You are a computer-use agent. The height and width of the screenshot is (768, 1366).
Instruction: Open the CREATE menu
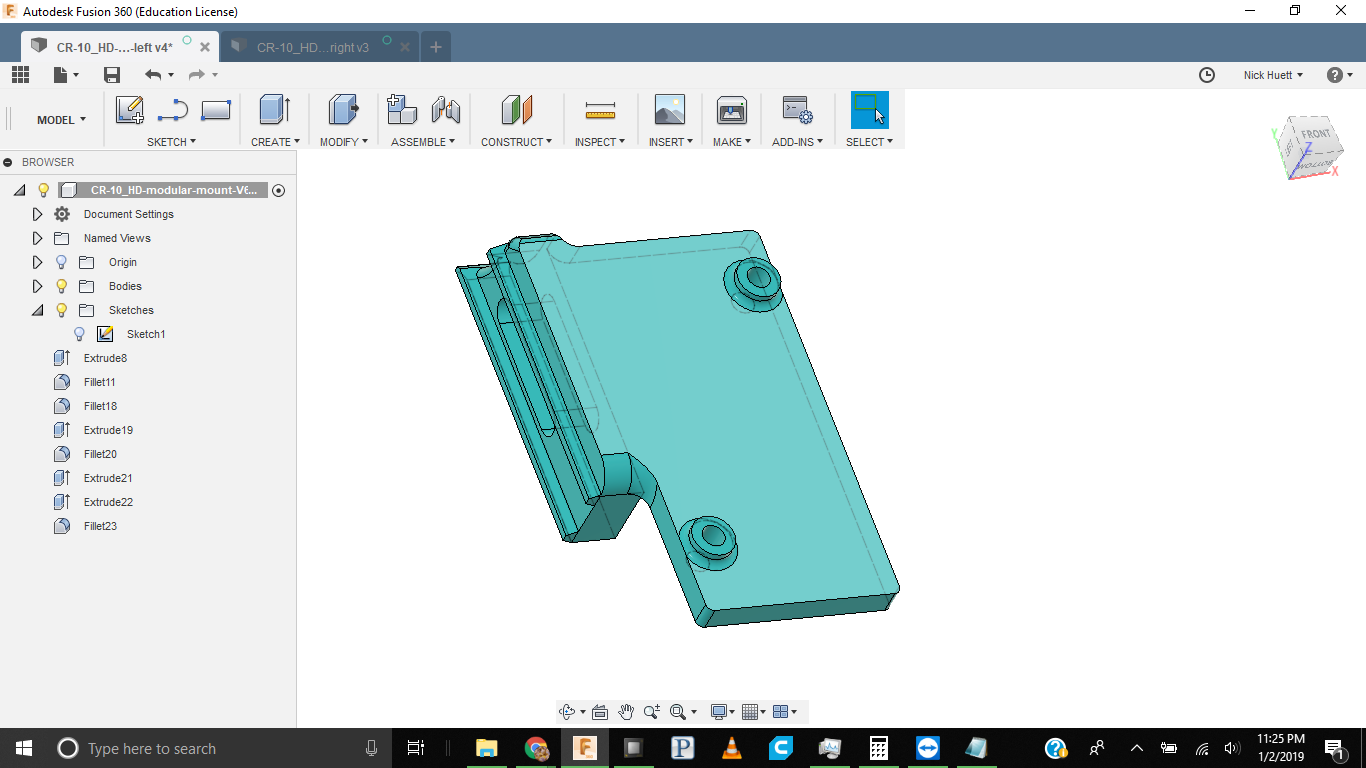275,142
